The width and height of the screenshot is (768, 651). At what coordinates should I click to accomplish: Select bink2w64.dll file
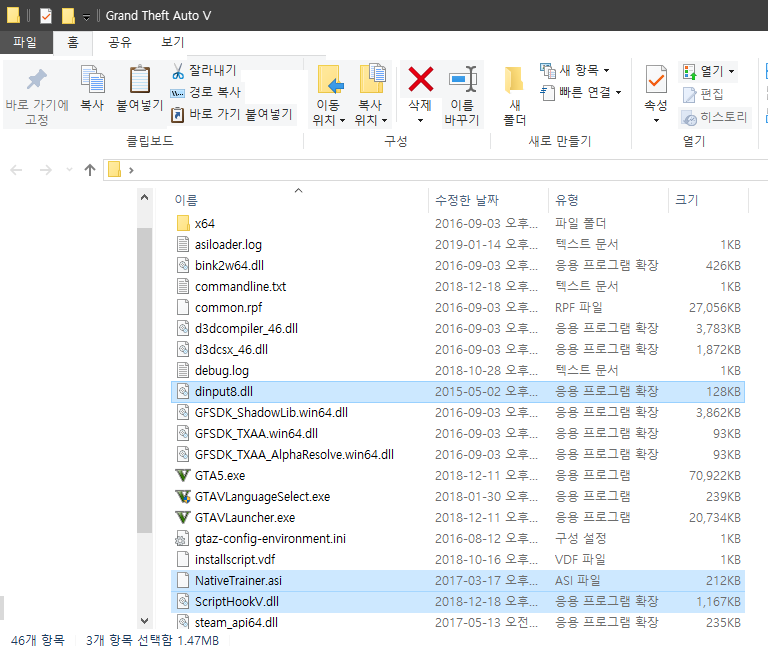pyautogui.click(x=457, y=265)
